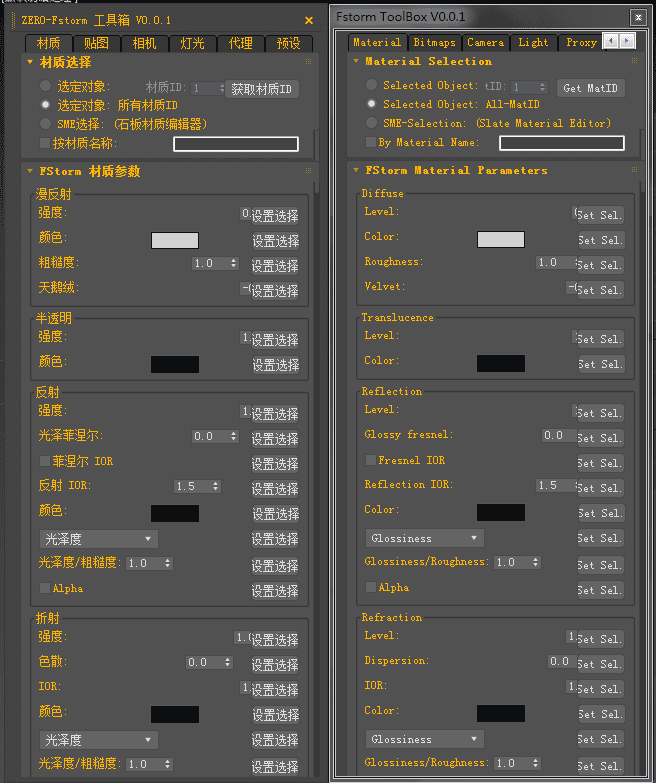
Task: Open the 光泽度 dropdown under 反射
Action: pos(98,540)
